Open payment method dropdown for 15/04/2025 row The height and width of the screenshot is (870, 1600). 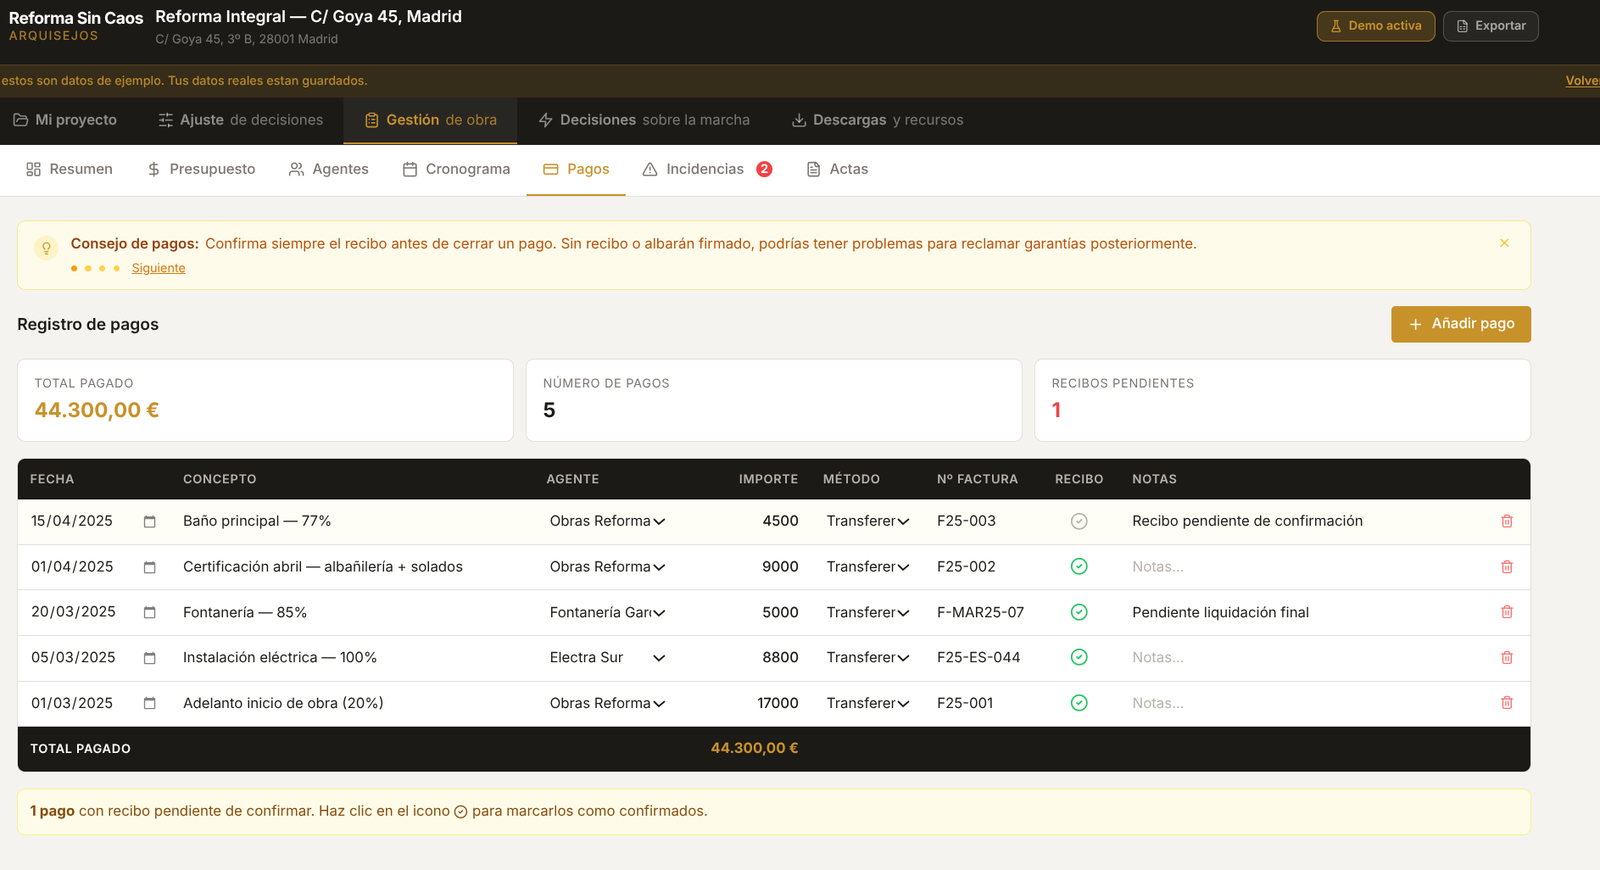coord(868,521)
